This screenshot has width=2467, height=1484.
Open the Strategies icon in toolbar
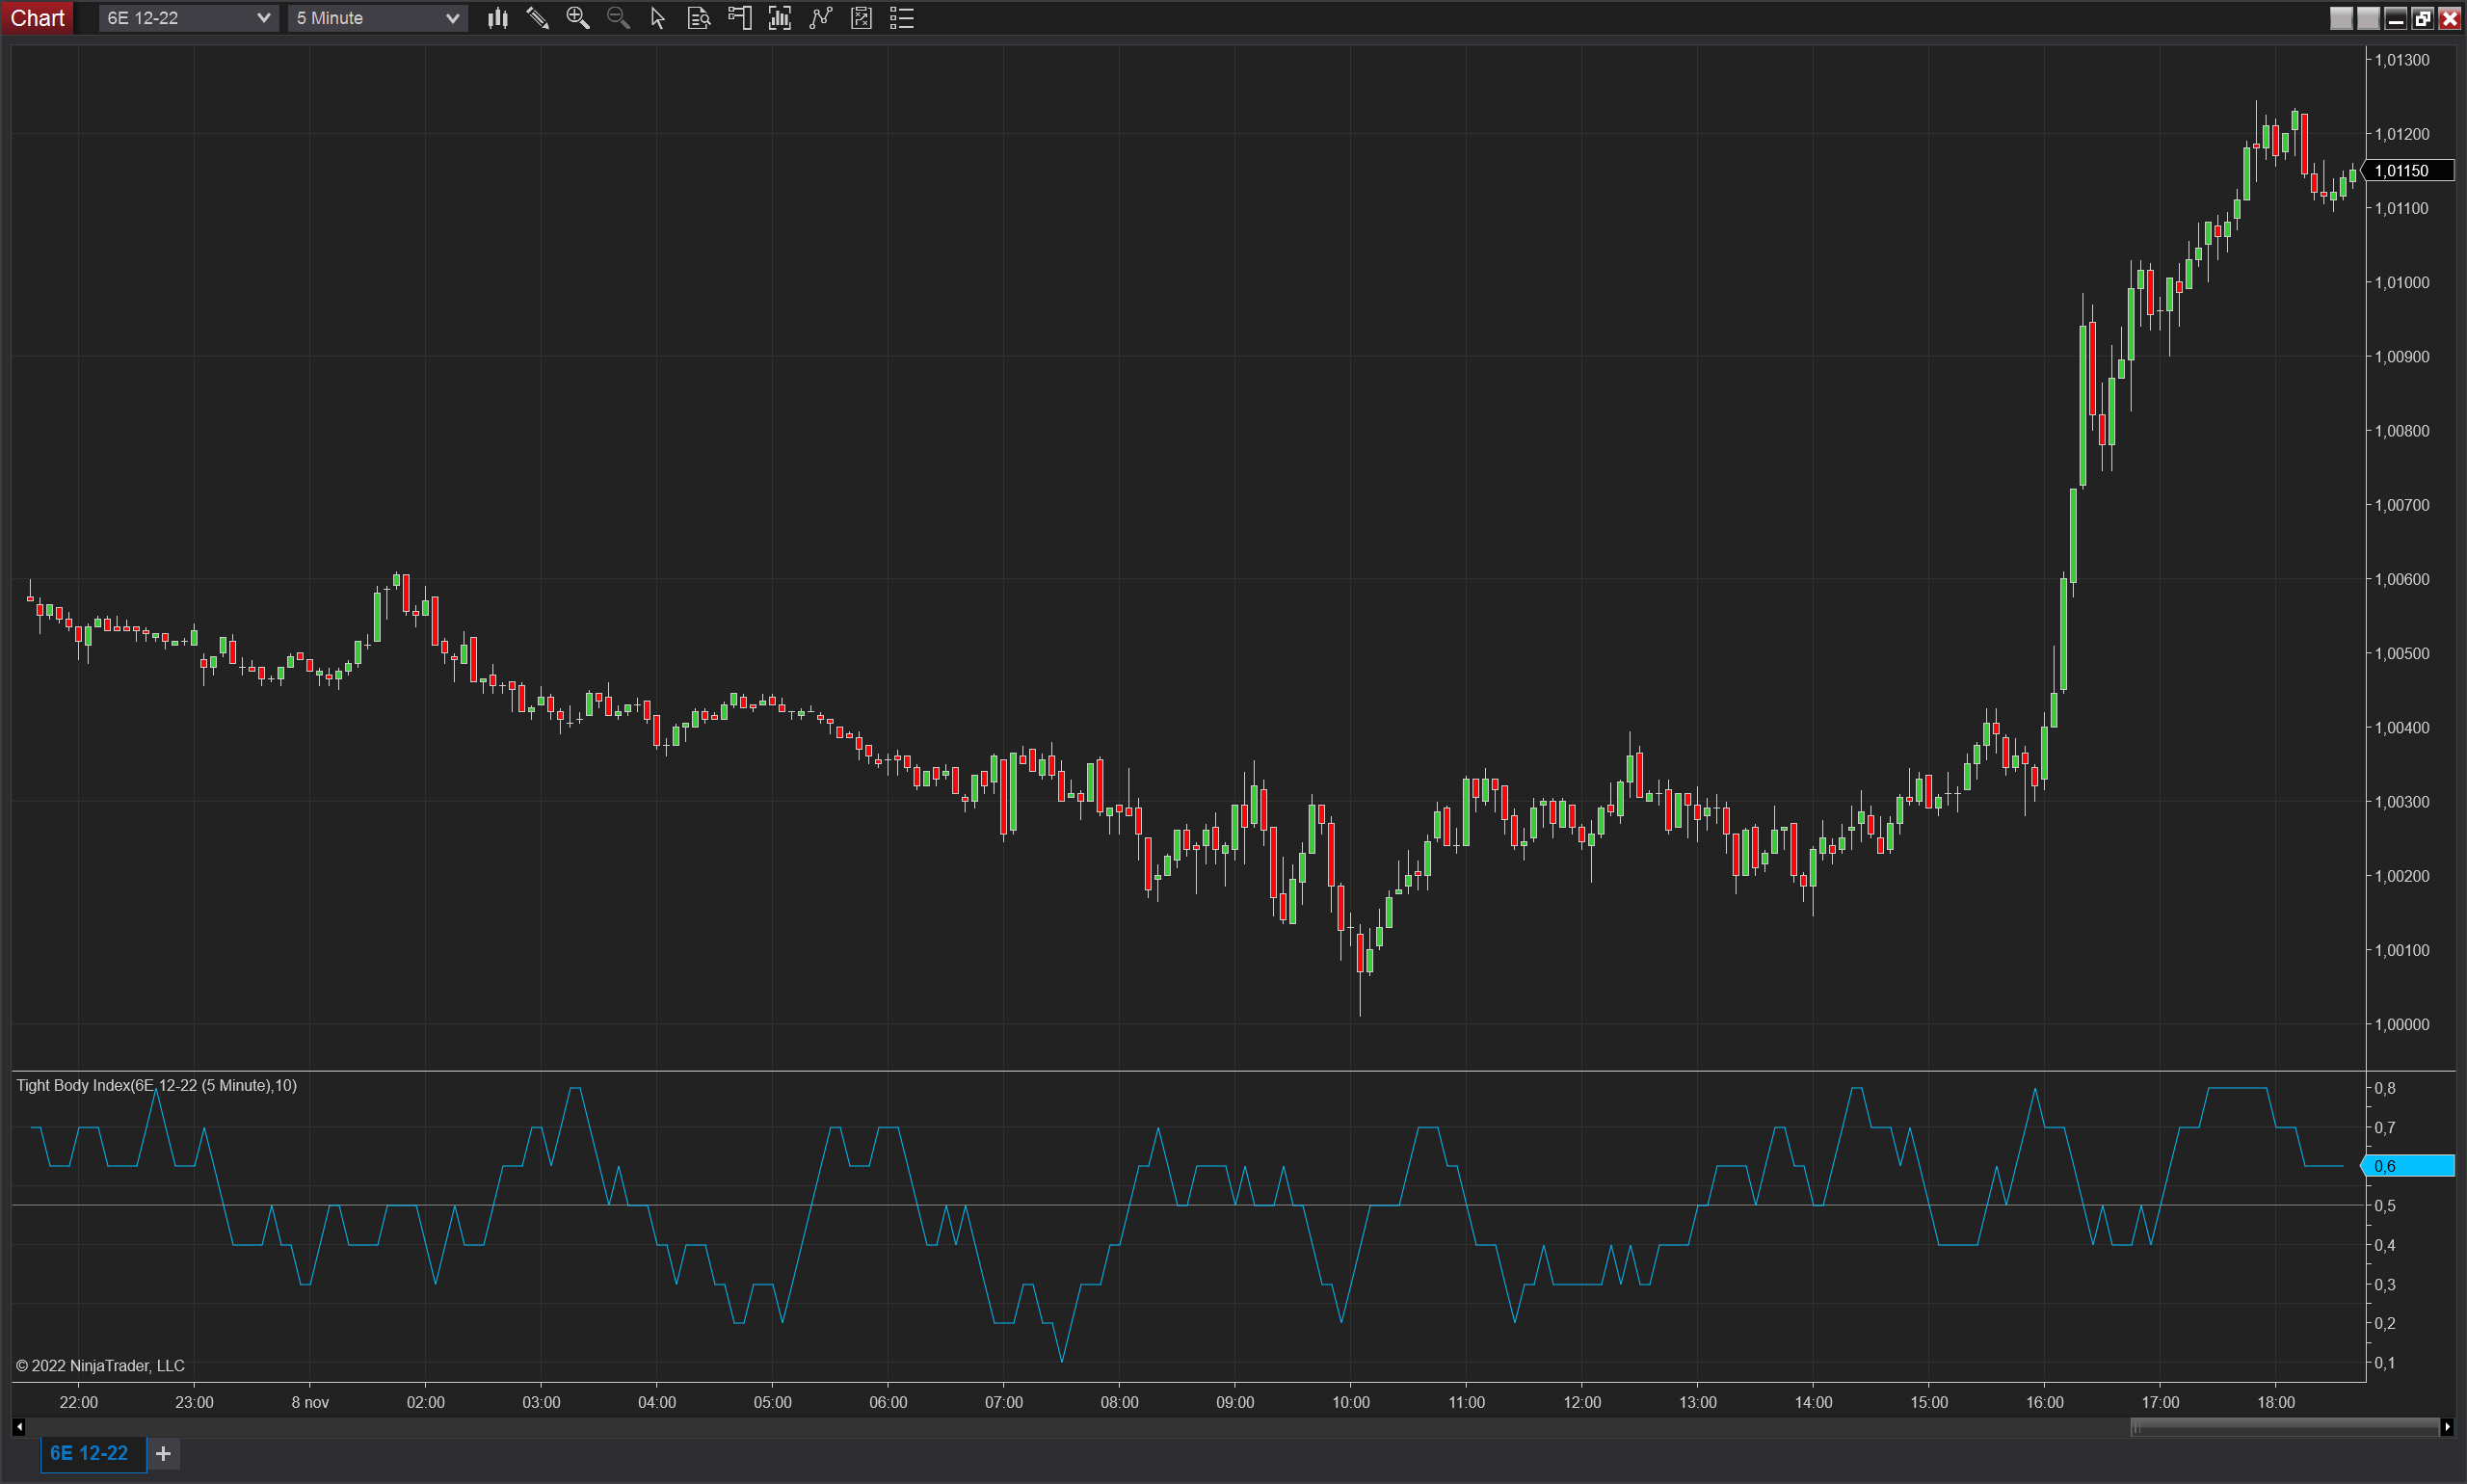[x=861, y=18]
